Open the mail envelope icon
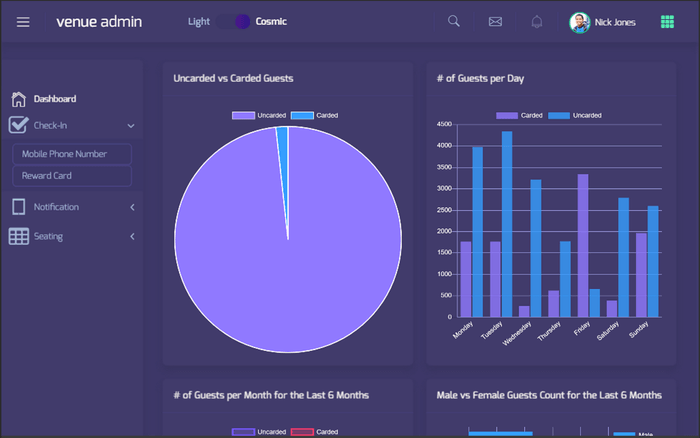The width and height of the screenshot is (700, 438). coord(495,22)
